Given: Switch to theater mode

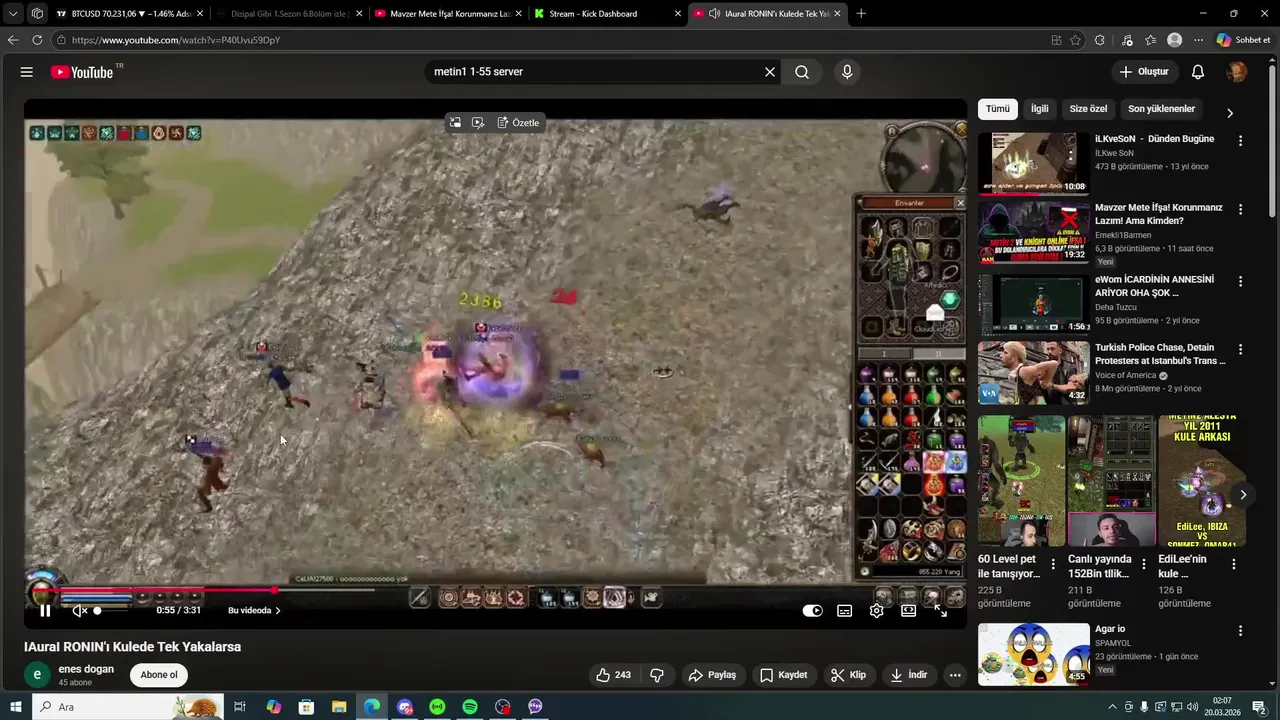Looking at the screenshot, I should (909, 610).
